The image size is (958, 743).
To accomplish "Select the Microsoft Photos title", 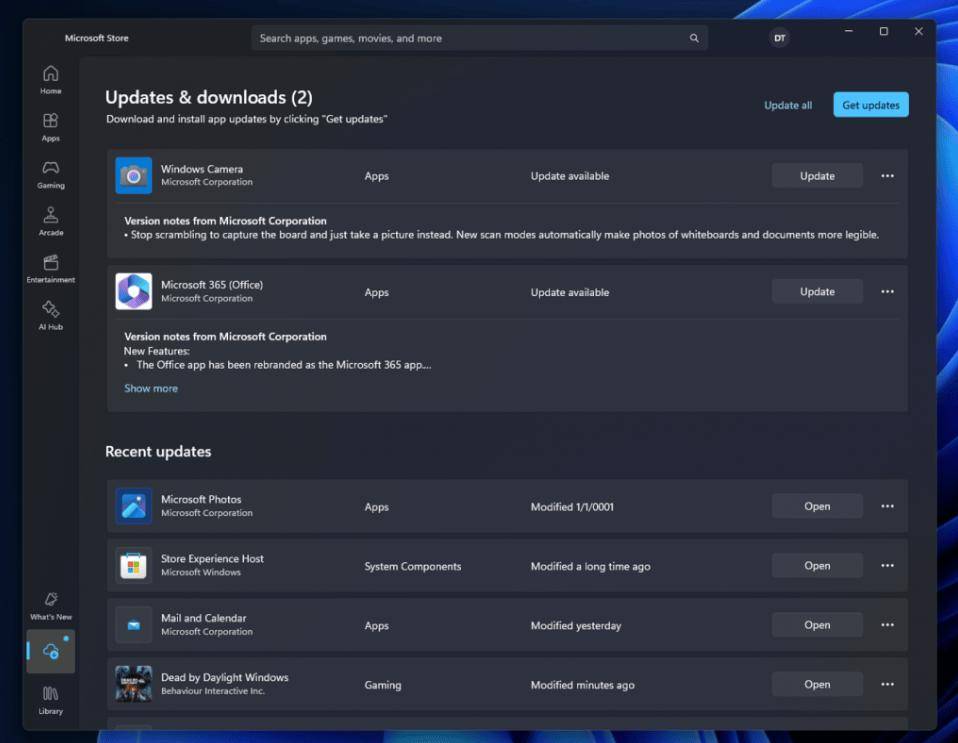I will [201, 499].
